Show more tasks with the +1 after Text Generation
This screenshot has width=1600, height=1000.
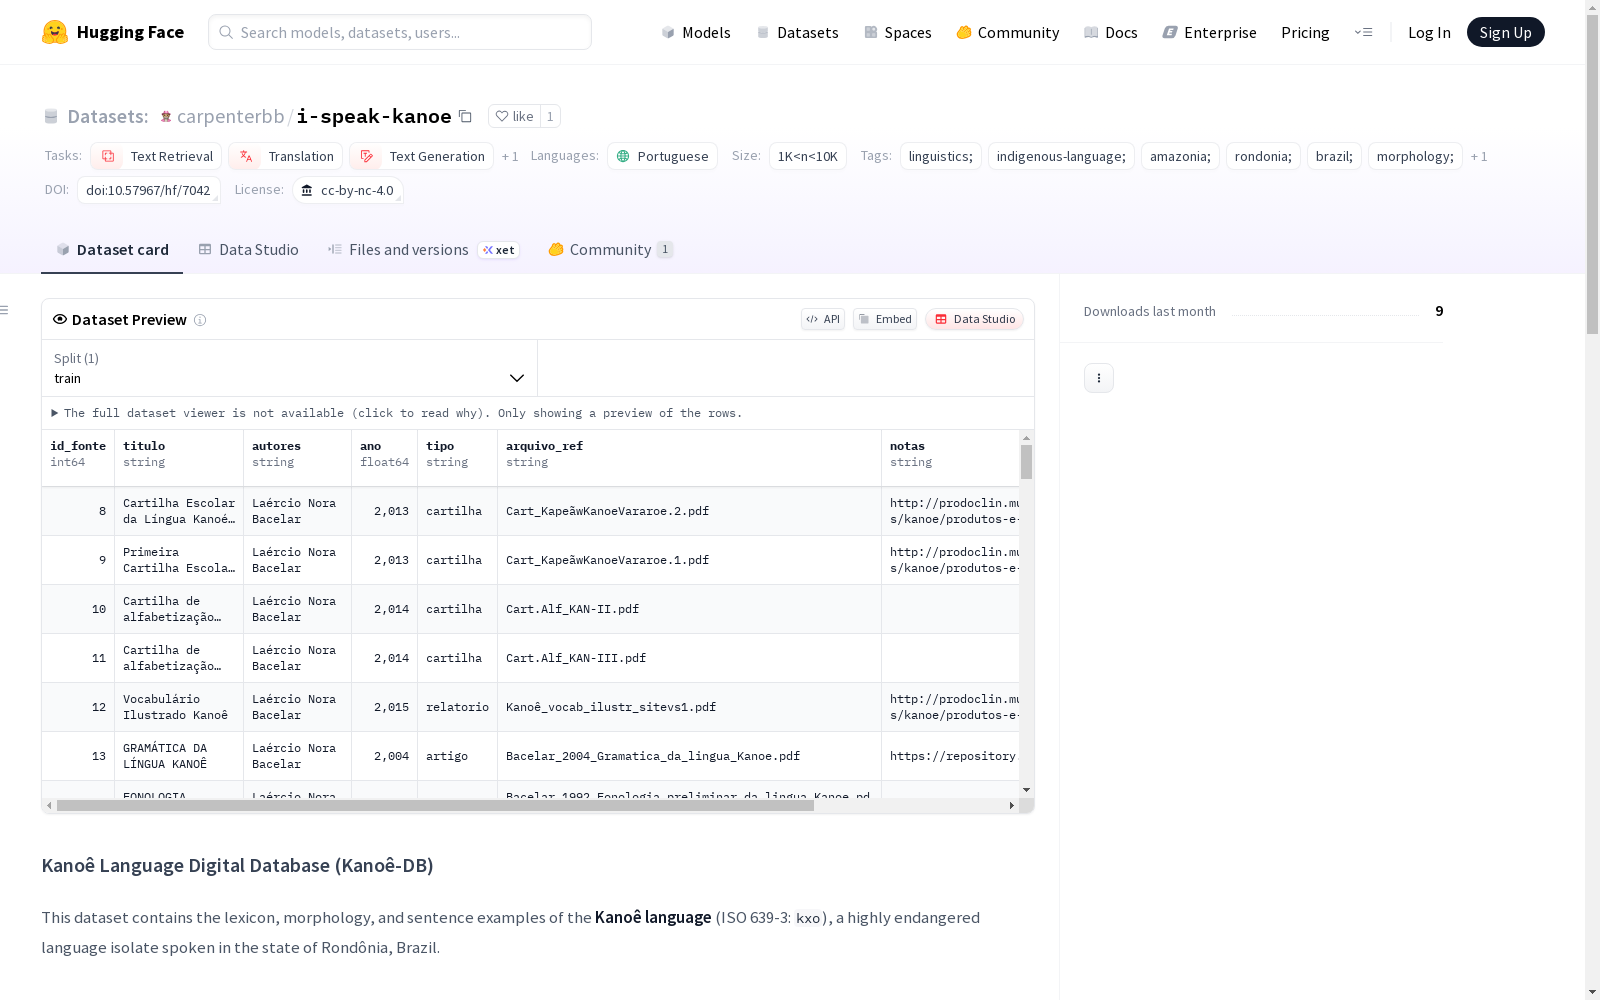(510, 157)
